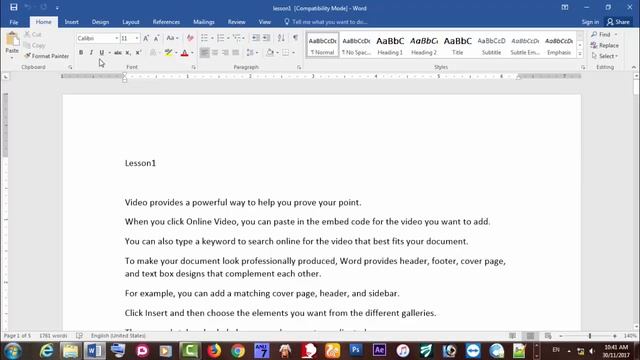Open the font size dropdown
640x360 pixels.
[x=137, y=38]
